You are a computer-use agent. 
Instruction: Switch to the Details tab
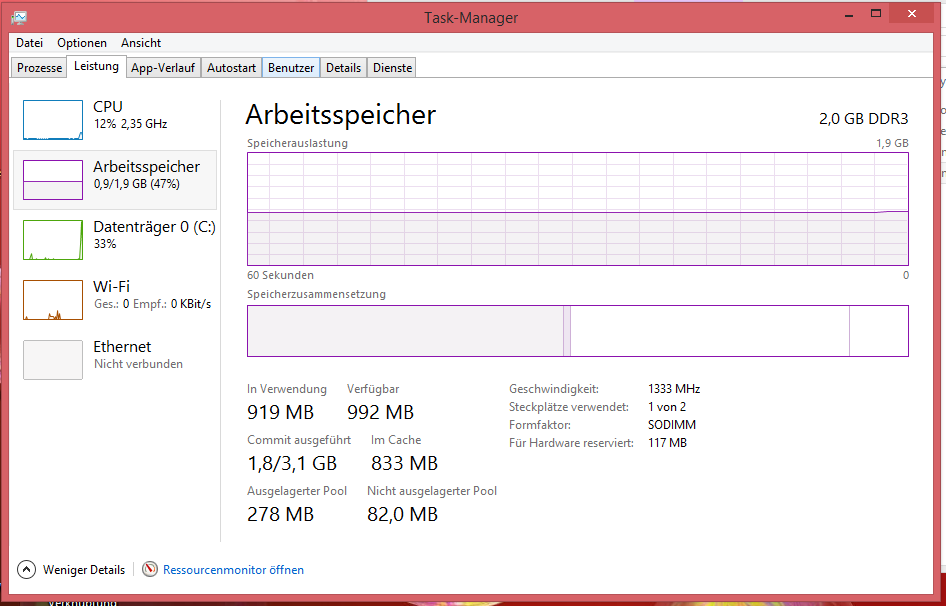click(x=343, y=68)
